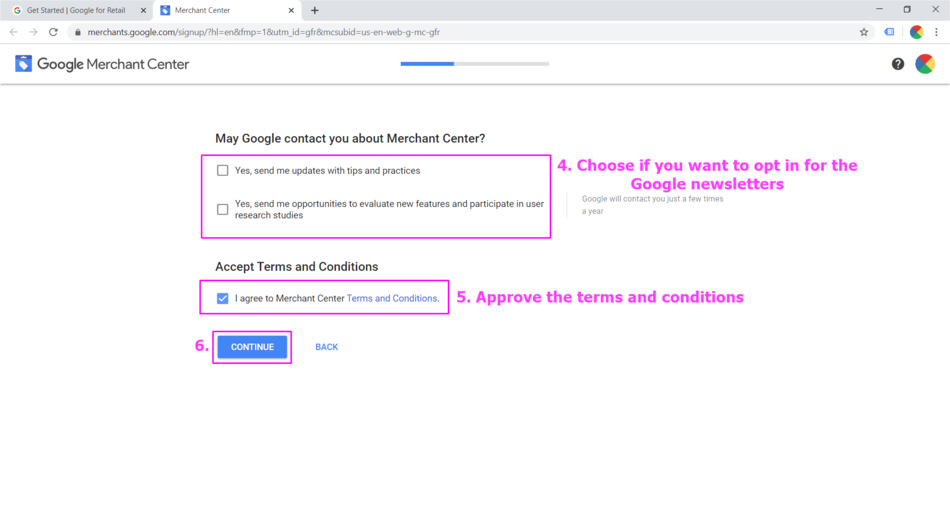Screen dimensions: 950x507
Task: Click the blue extension icon in toolbar
Action: click(x=889, y=32)
